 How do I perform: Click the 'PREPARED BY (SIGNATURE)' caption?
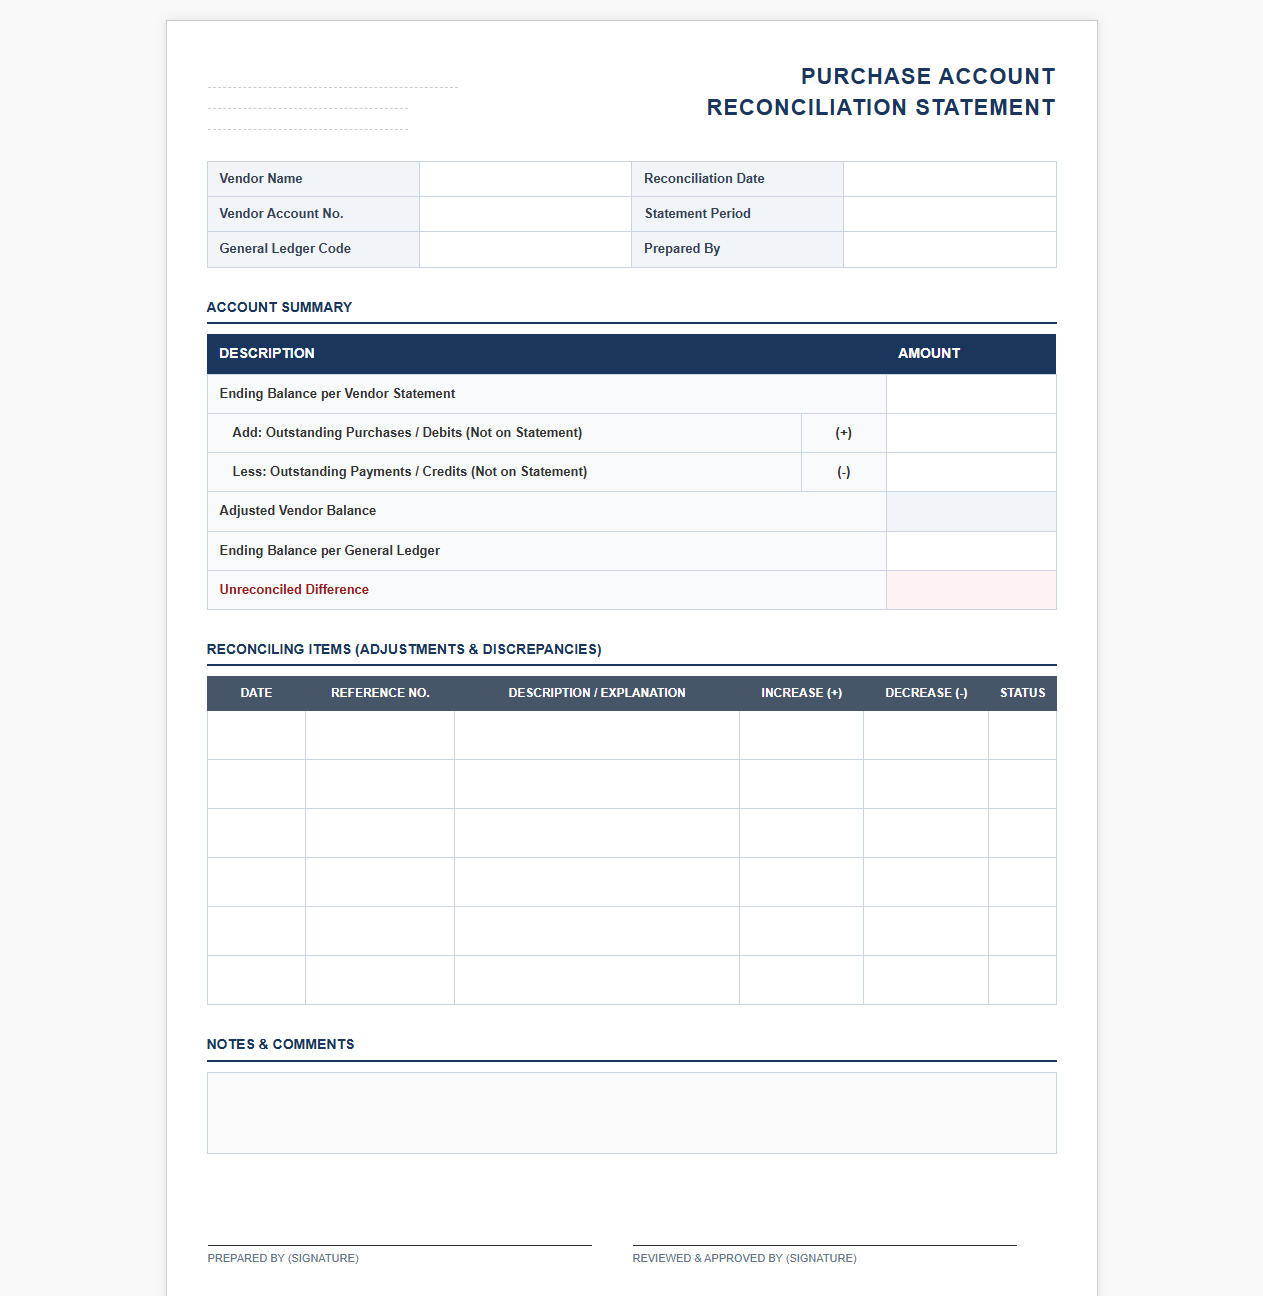click(283, 1258)
